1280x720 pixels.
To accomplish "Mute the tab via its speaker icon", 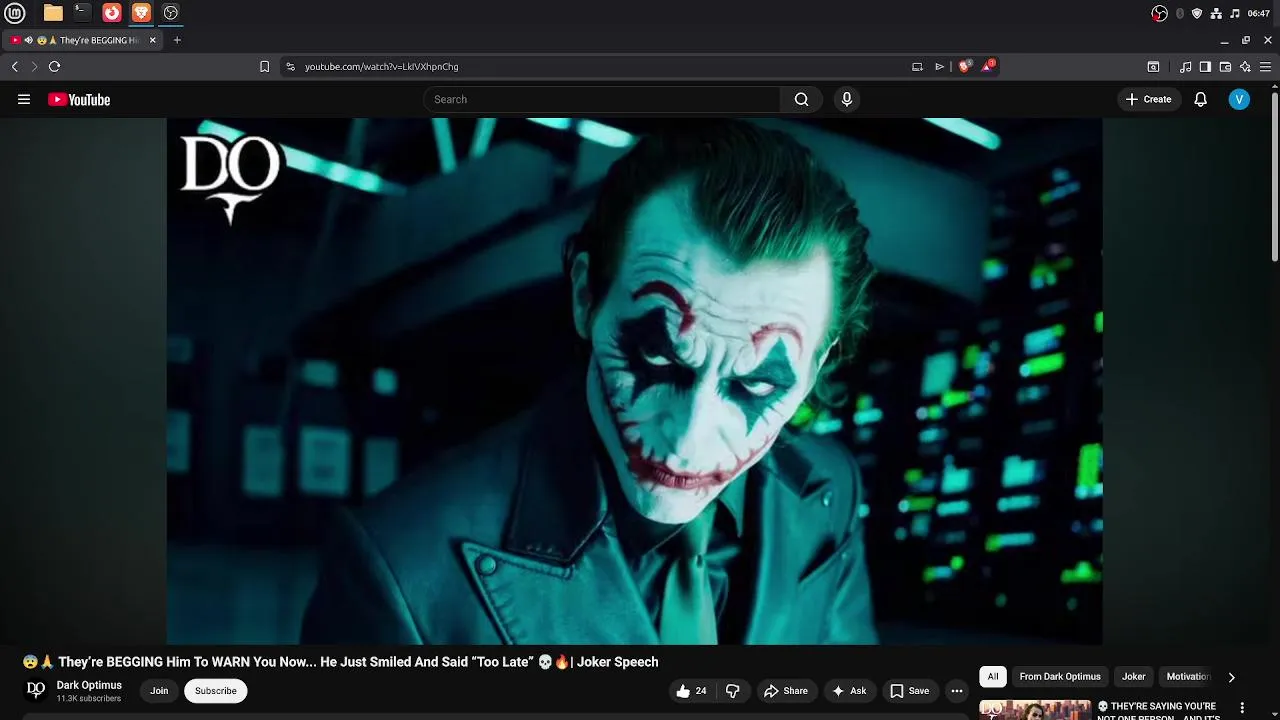I will (29, 40).
